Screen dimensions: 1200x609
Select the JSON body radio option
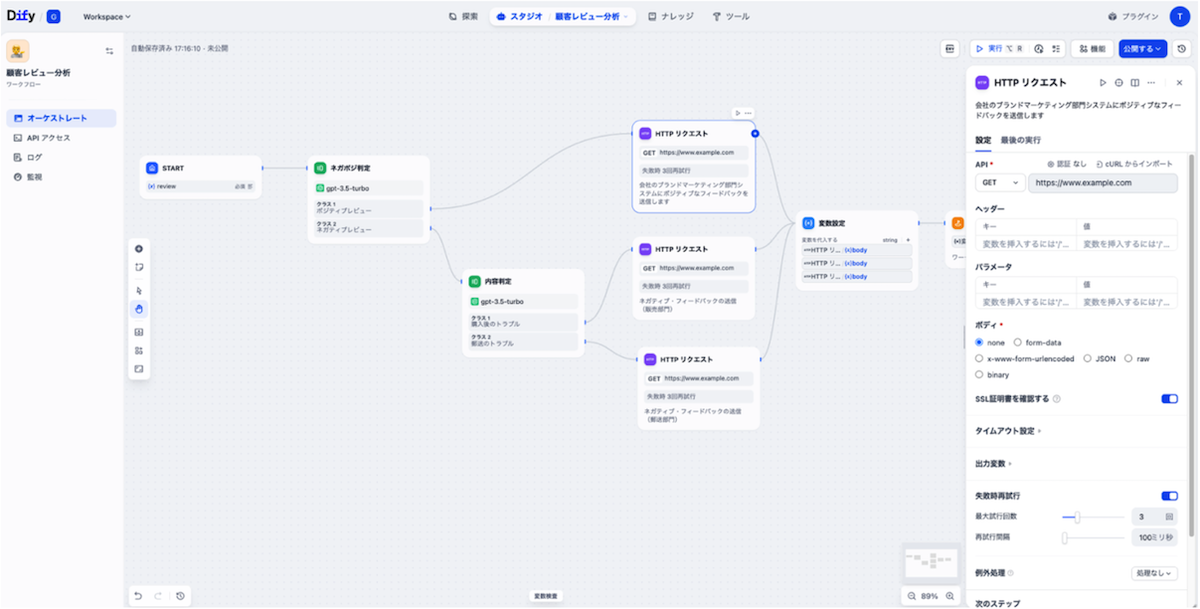coord(1088,358)
